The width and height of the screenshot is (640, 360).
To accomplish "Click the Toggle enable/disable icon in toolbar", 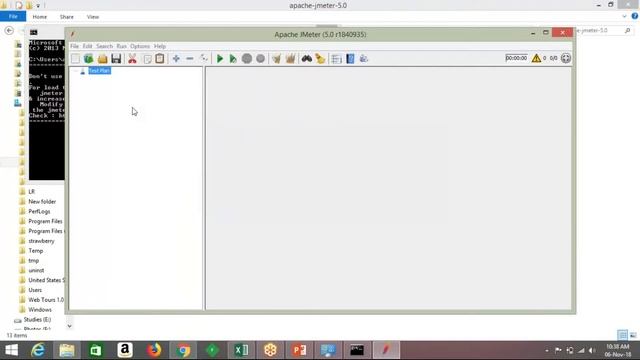I will point(204,58).
